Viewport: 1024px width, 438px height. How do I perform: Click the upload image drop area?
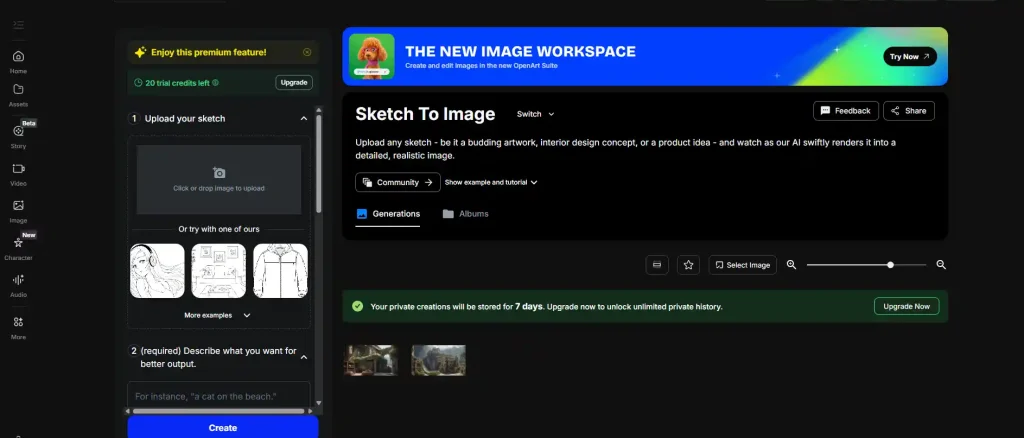point(219,180)
